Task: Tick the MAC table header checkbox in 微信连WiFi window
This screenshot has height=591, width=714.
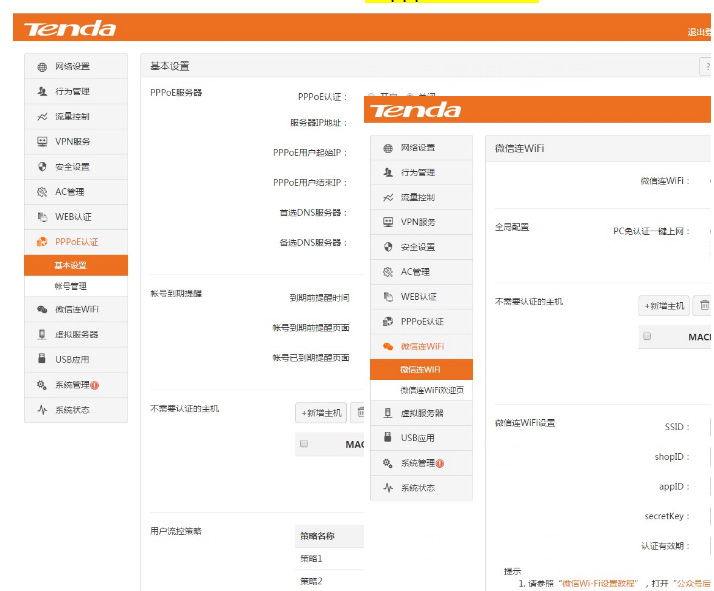Action: (647, 336)
